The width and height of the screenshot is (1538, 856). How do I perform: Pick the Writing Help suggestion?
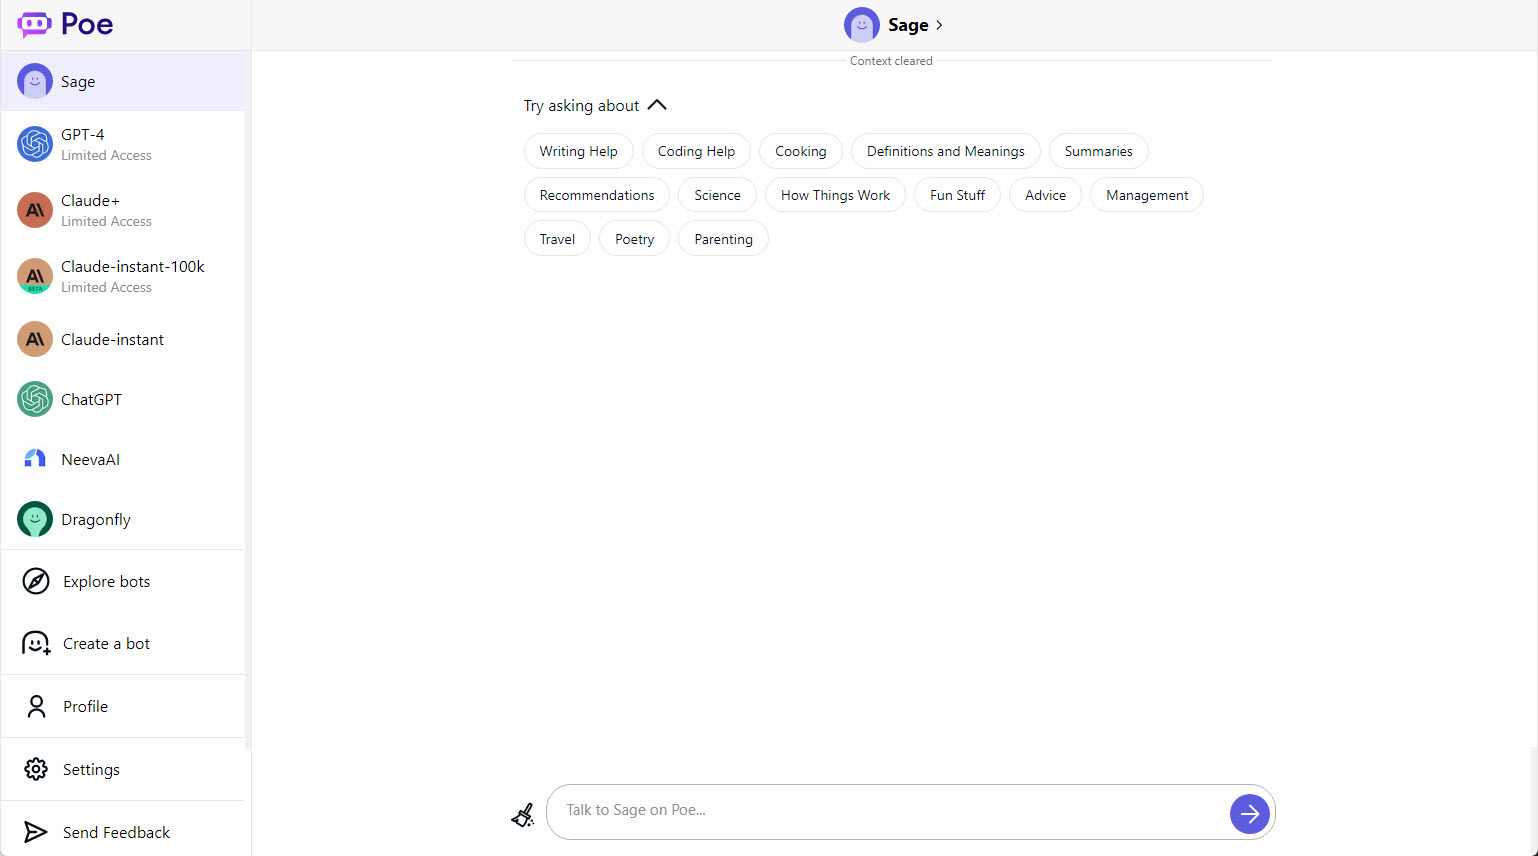click(578, 151)
